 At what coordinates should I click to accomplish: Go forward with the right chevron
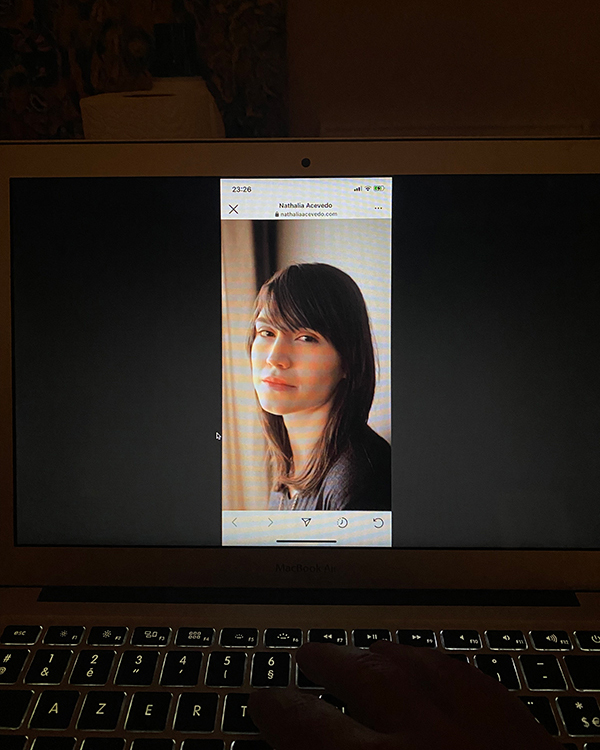(270, 522)
